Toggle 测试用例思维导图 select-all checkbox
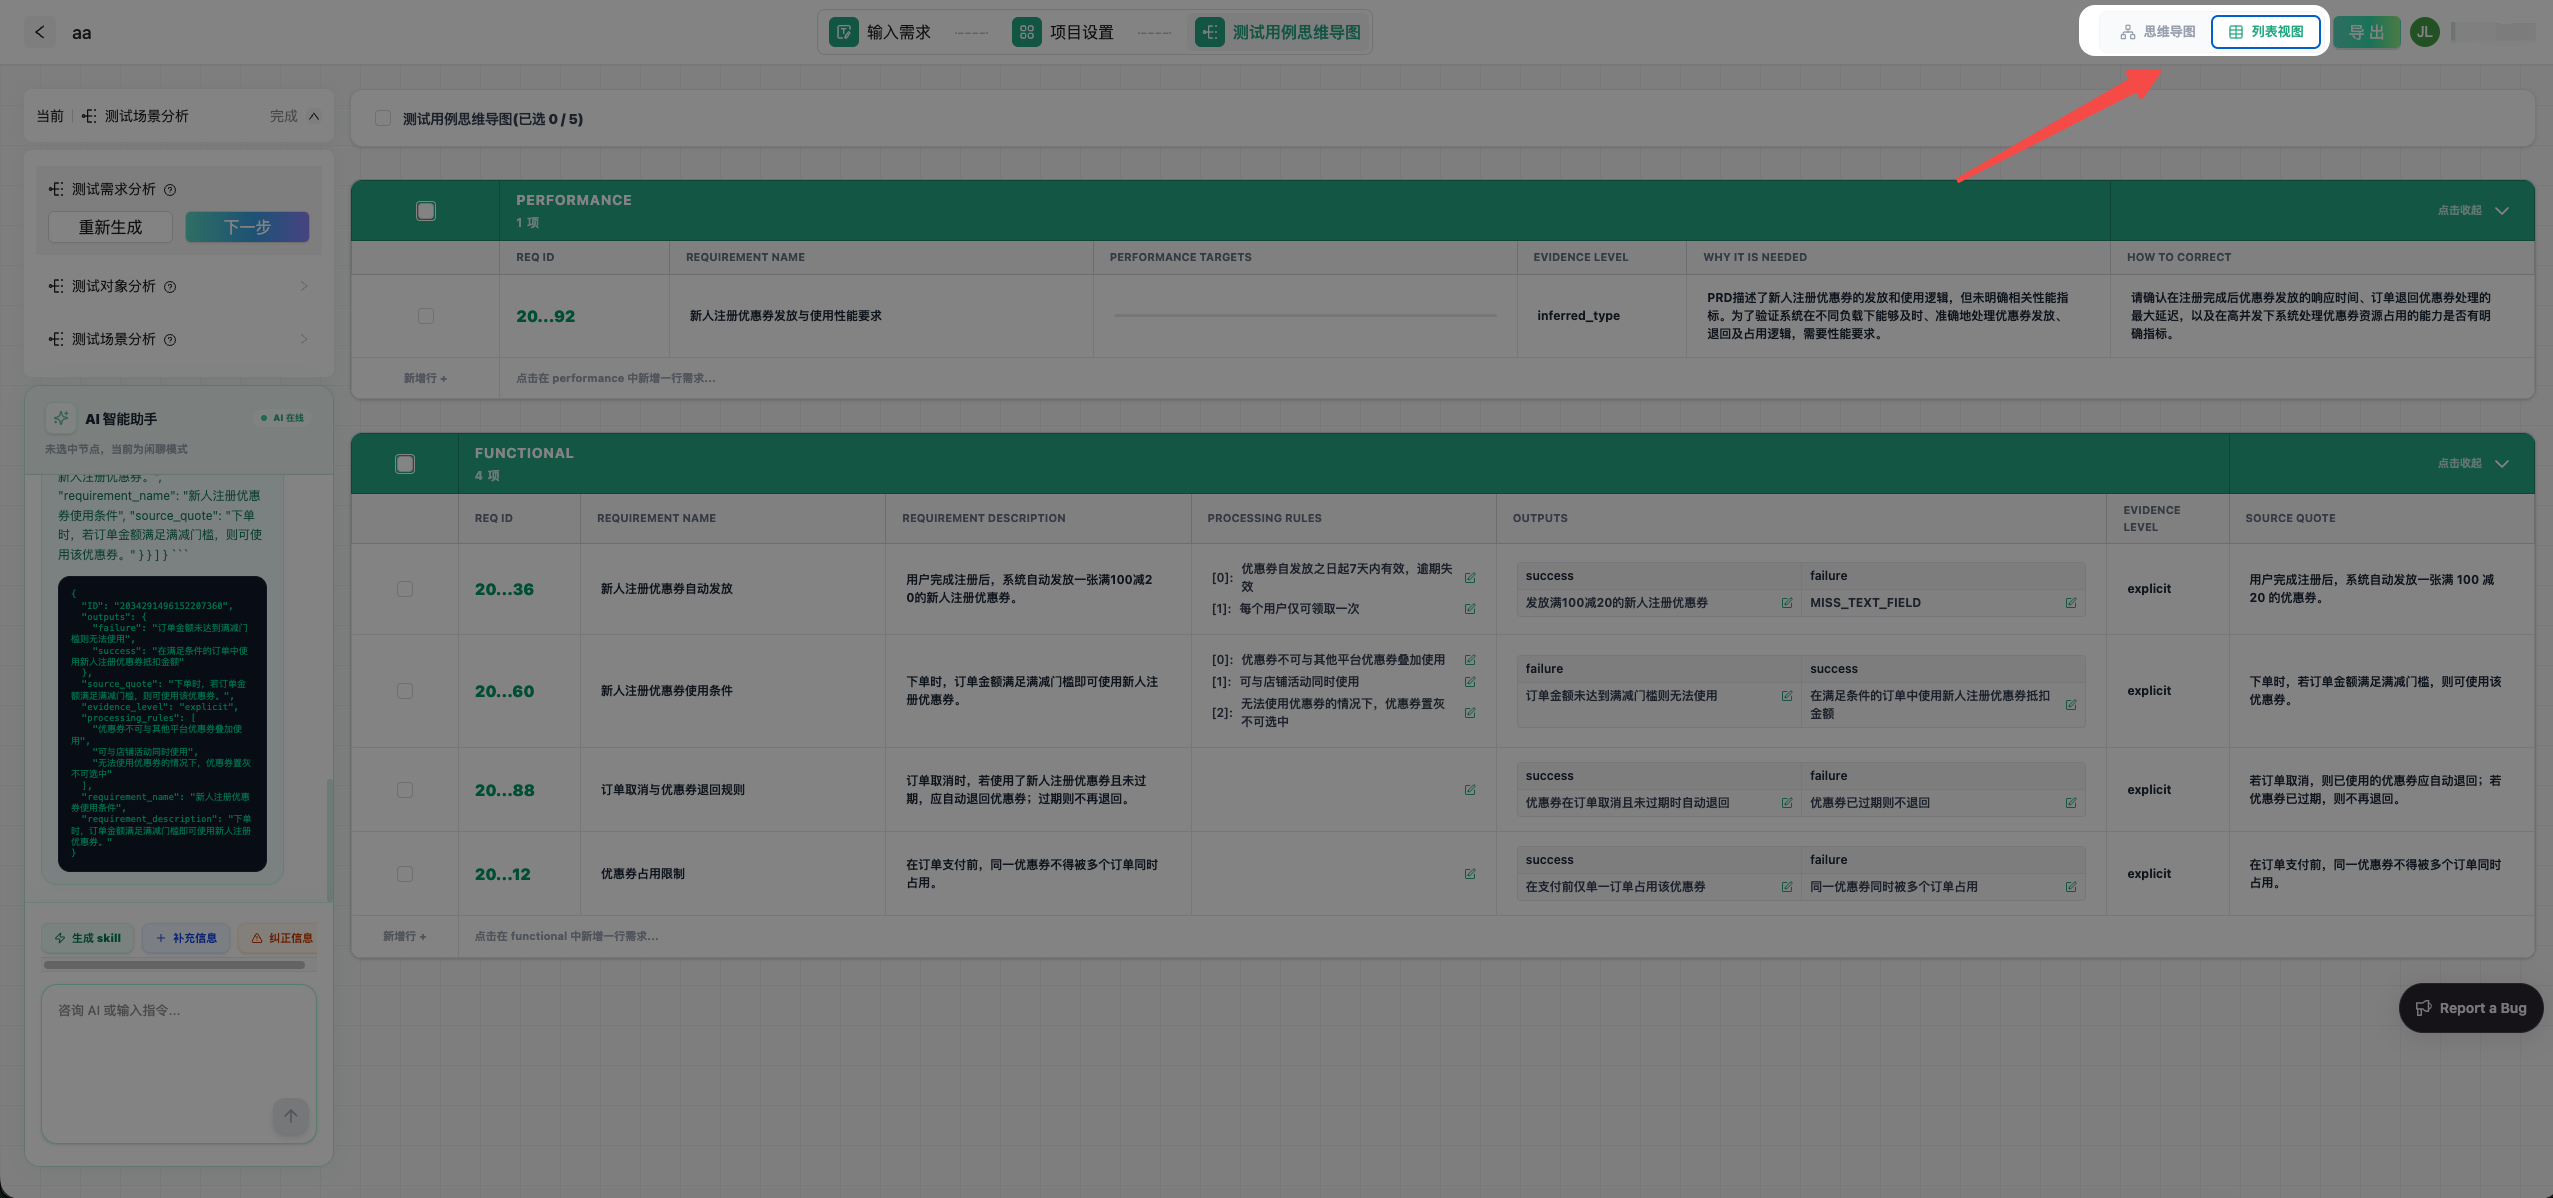2553x1198 pixels. 383,119
